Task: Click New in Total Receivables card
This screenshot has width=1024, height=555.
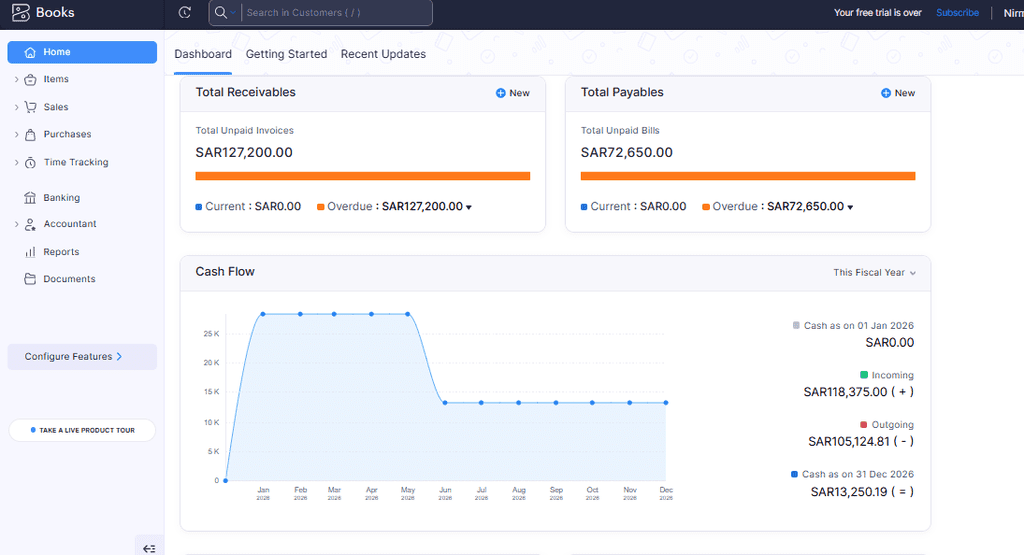Action: point(513,93)
